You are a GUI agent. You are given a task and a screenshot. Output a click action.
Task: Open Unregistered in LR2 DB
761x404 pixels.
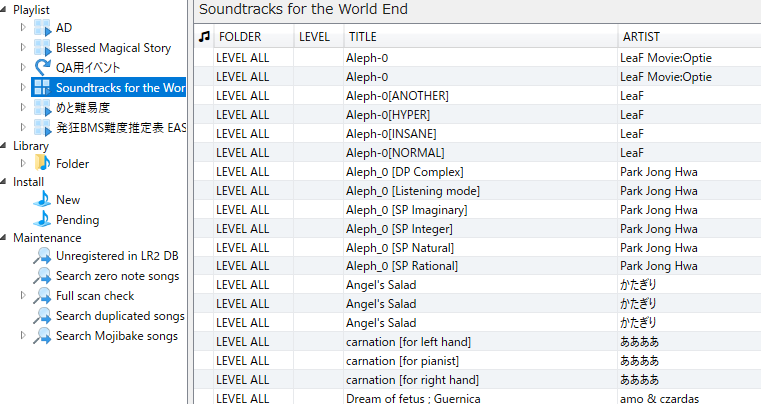[x=117, y=256]
